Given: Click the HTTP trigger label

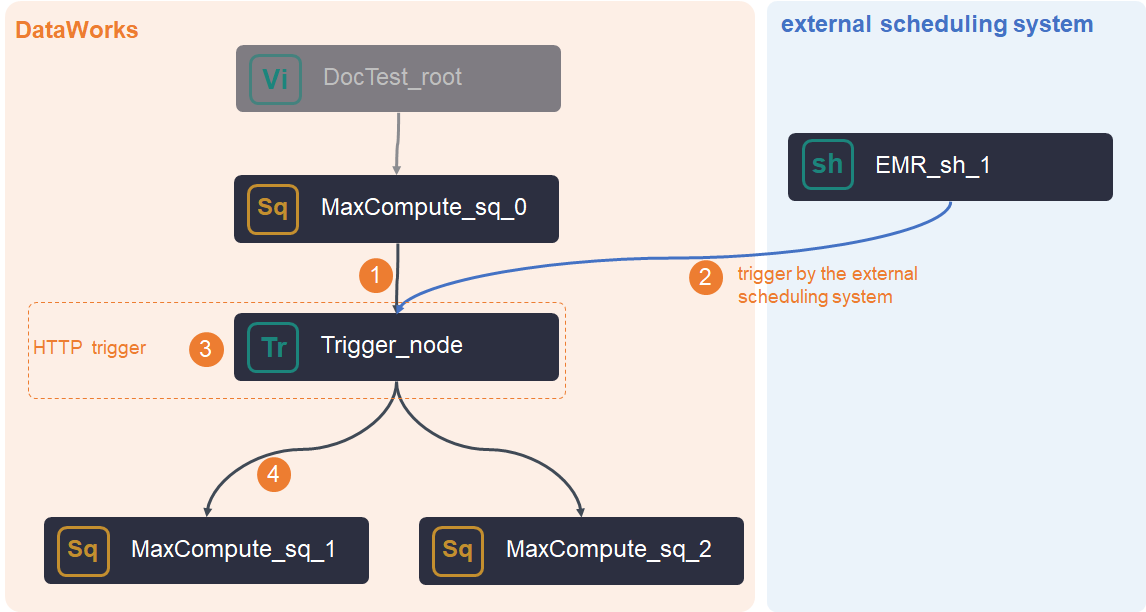Looking at the screenshot, I should (89, 347).
